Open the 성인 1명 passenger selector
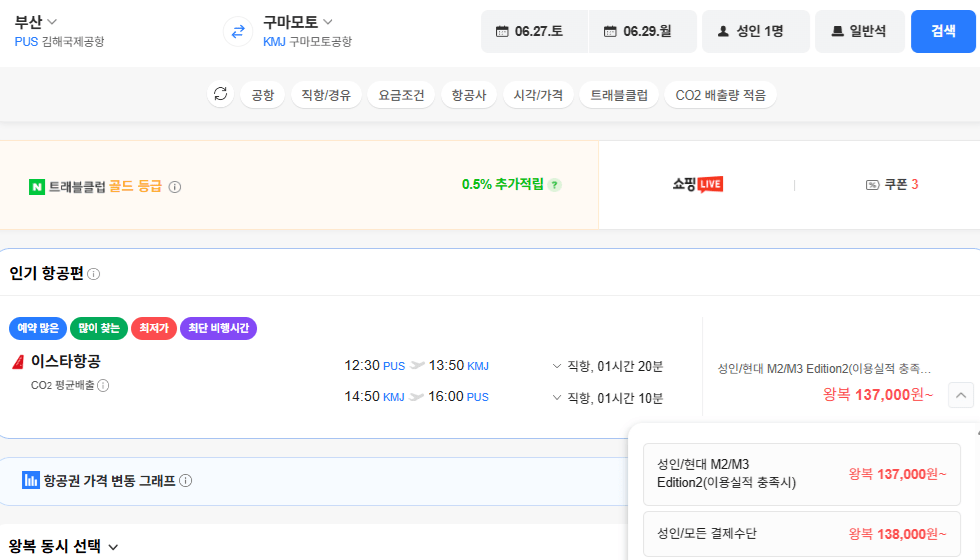Screen dimensions: 980x560 (x=756, y=31)
